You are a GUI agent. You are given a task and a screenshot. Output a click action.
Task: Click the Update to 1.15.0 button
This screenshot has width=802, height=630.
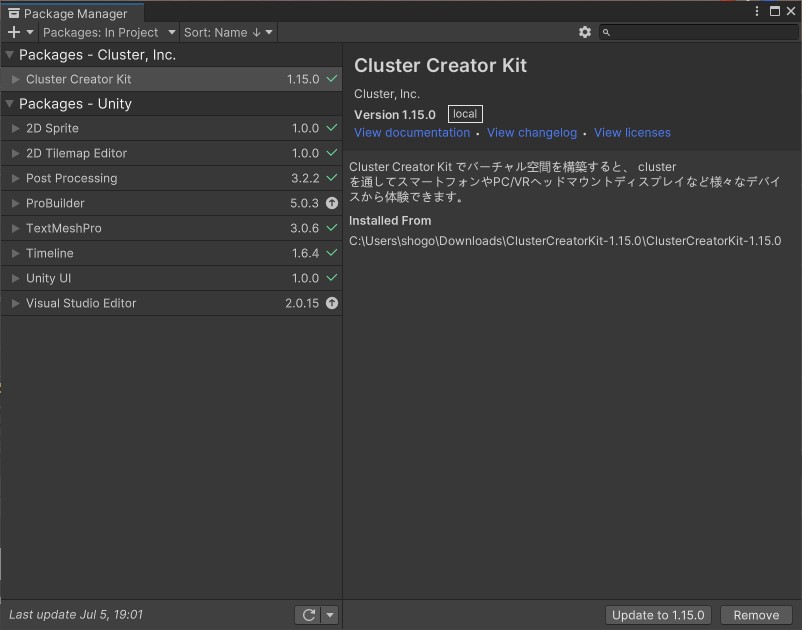[x=658, y=615]
